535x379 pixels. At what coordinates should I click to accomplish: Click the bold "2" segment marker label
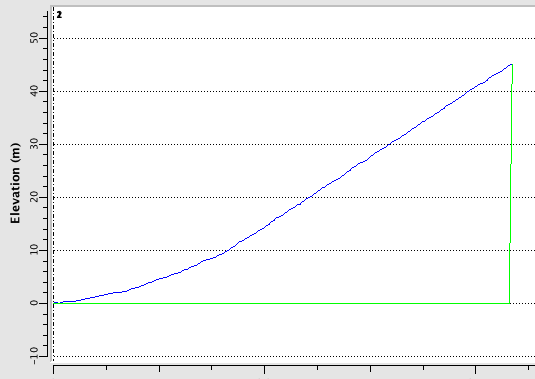point(59,15)
